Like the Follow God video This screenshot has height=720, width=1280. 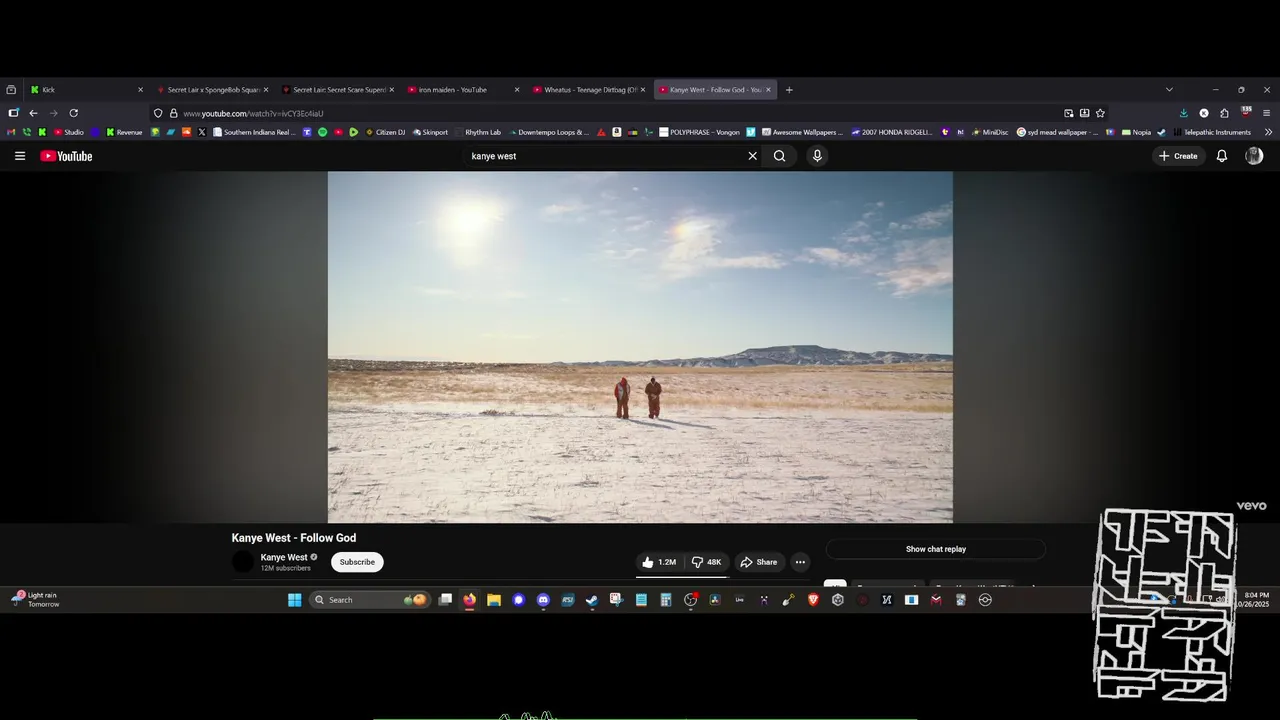tap(659, 562)
